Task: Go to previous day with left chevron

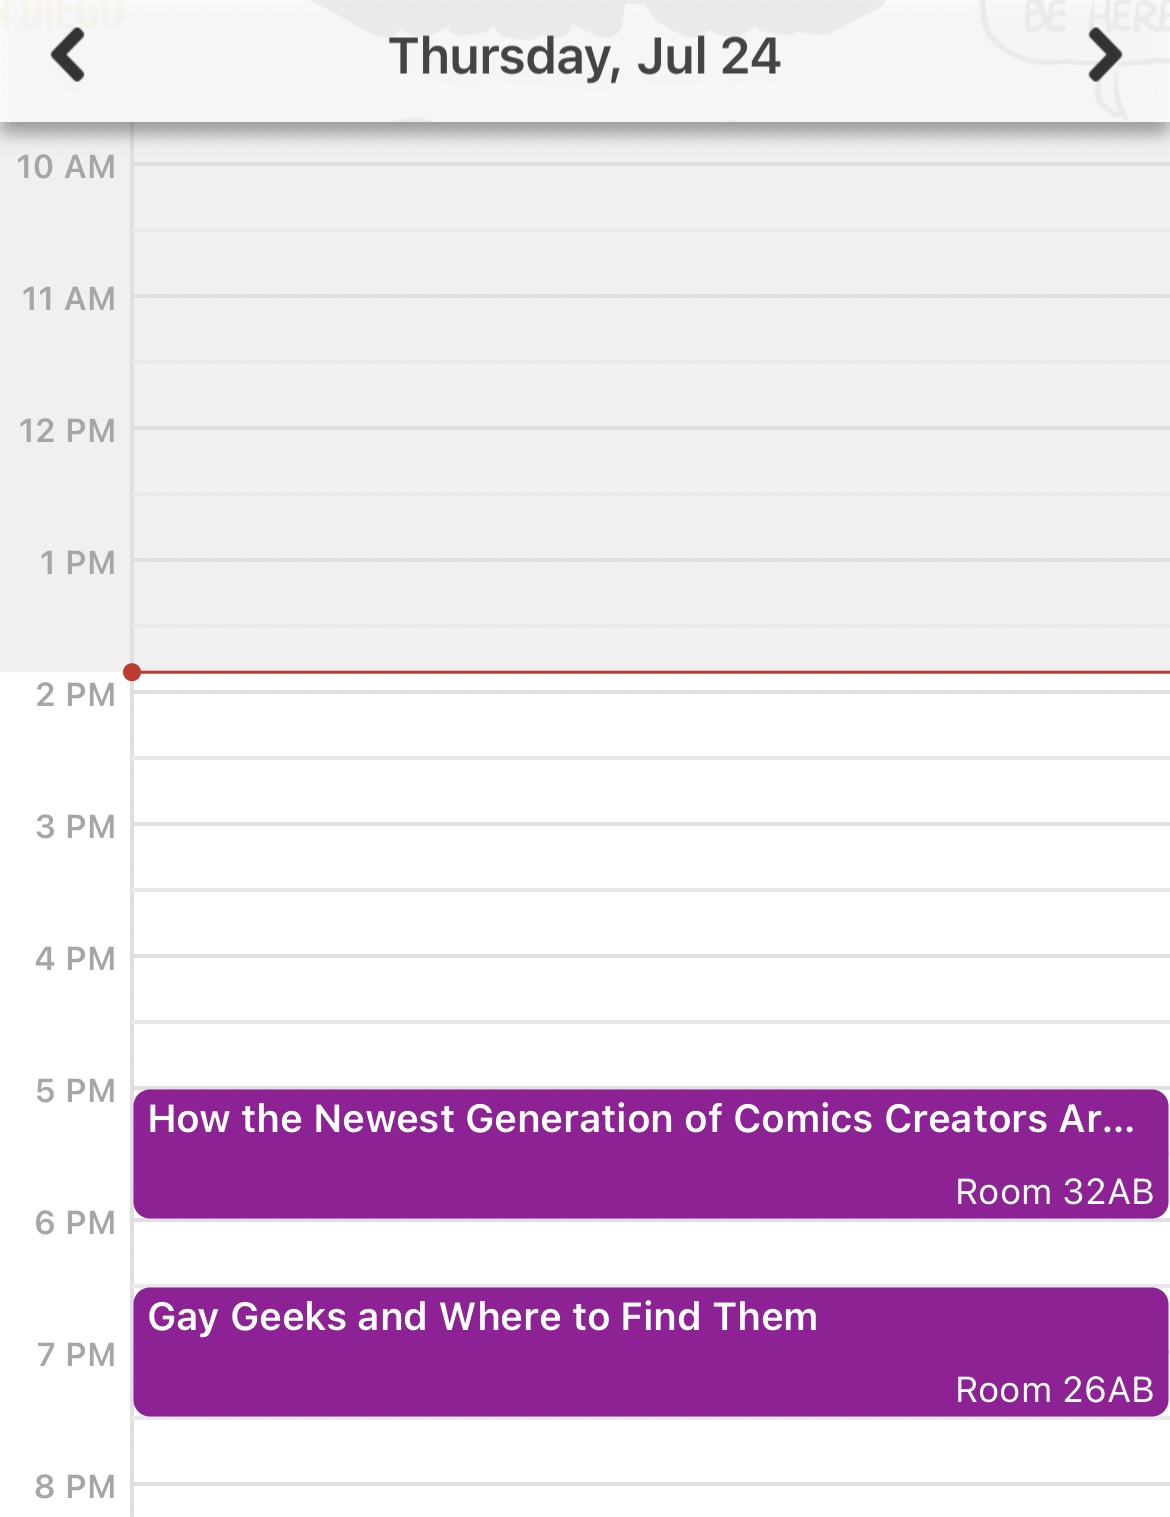Action: click(68, 55)
